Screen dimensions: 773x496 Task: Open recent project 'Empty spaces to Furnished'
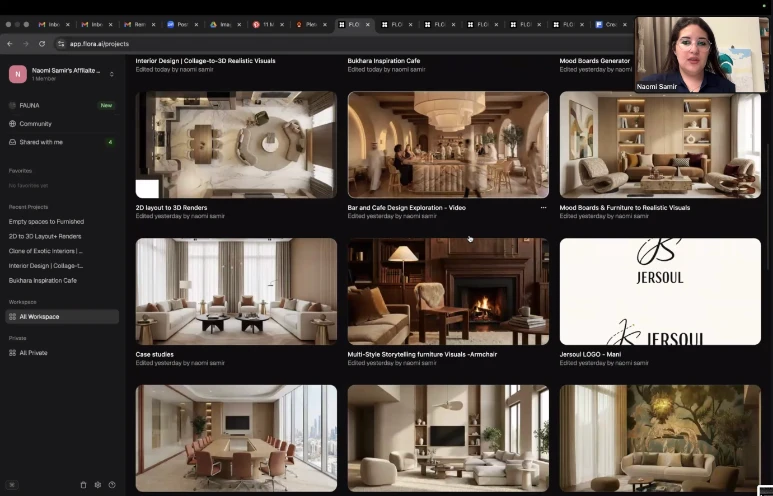pos(46,221)
